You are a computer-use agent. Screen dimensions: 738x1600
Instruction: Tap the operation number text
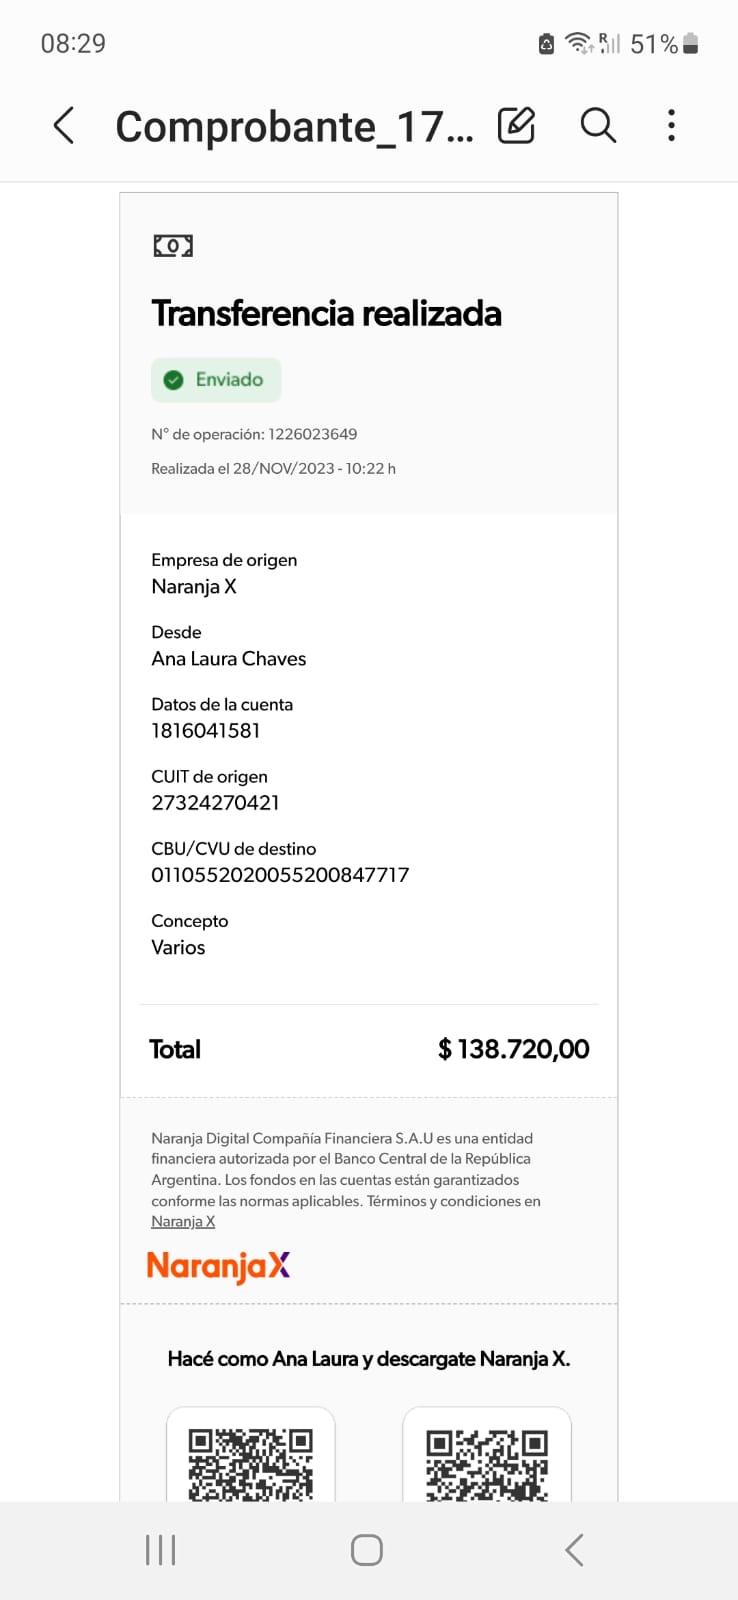point(254,434)
